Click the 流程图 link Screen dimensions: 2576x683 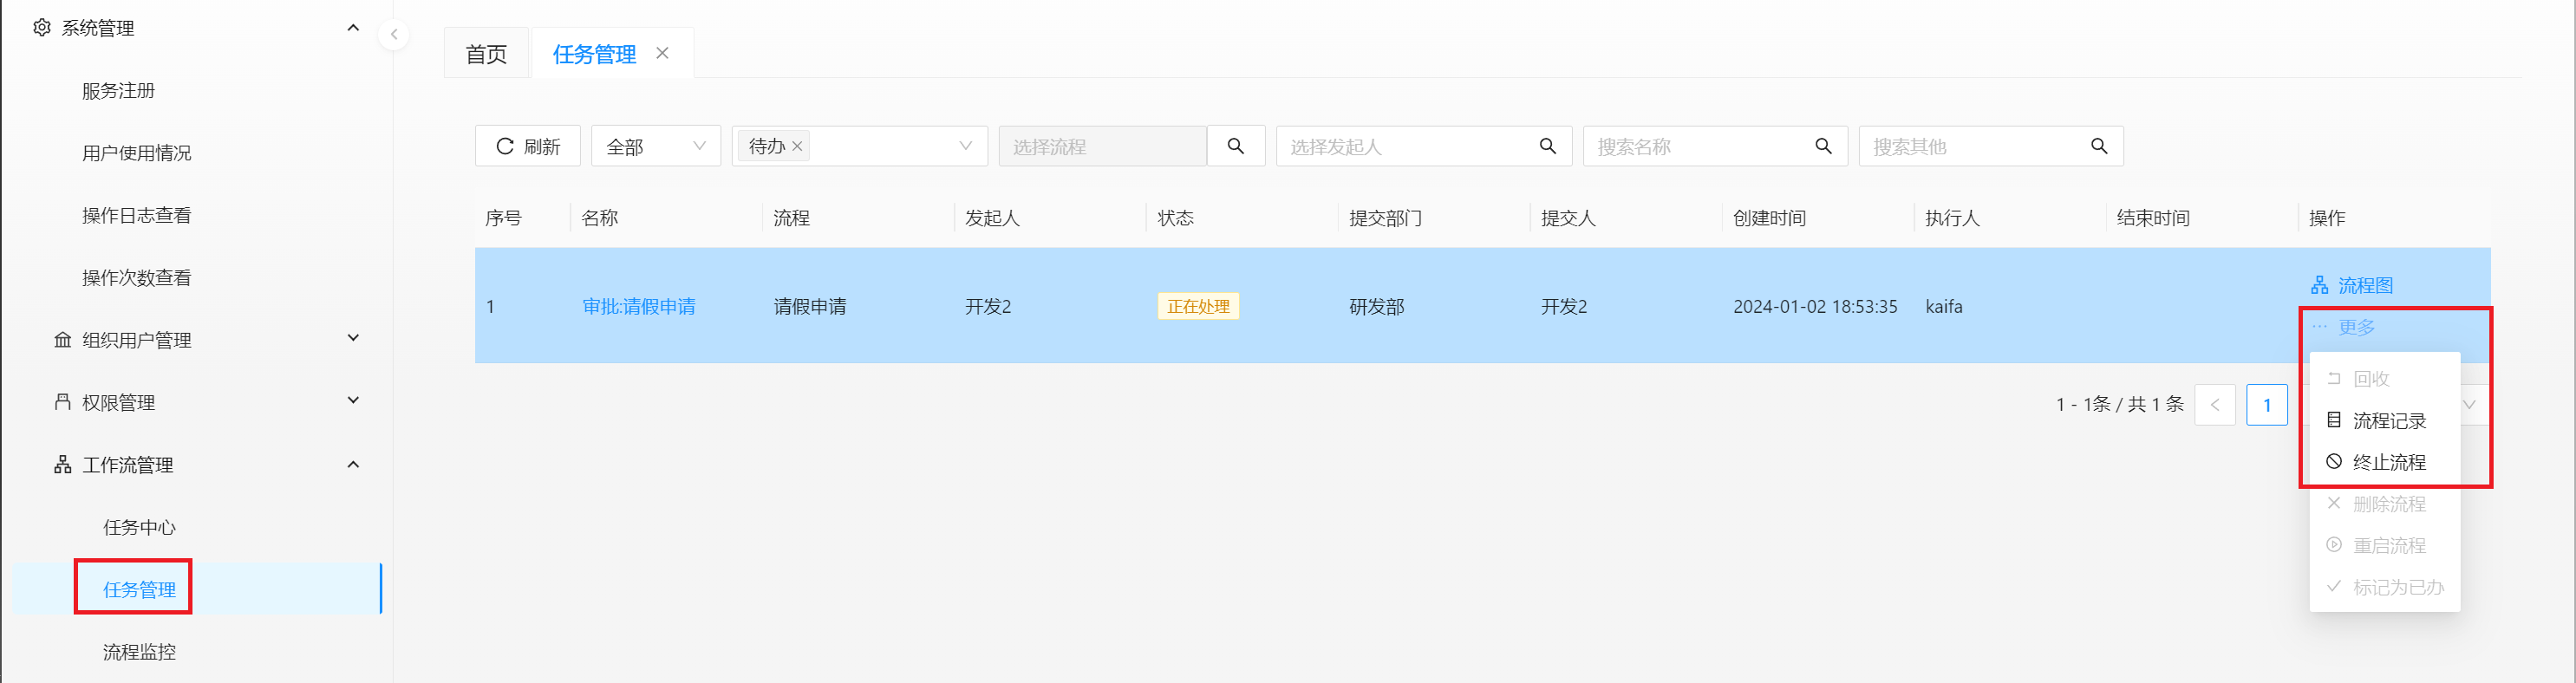[2352, 286]
